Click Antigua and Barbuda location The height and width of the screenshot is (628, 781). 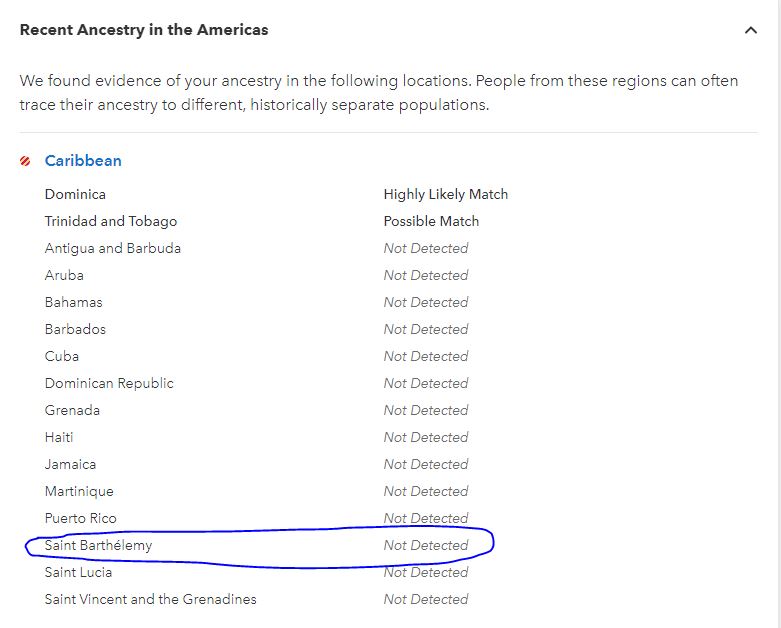113,248
